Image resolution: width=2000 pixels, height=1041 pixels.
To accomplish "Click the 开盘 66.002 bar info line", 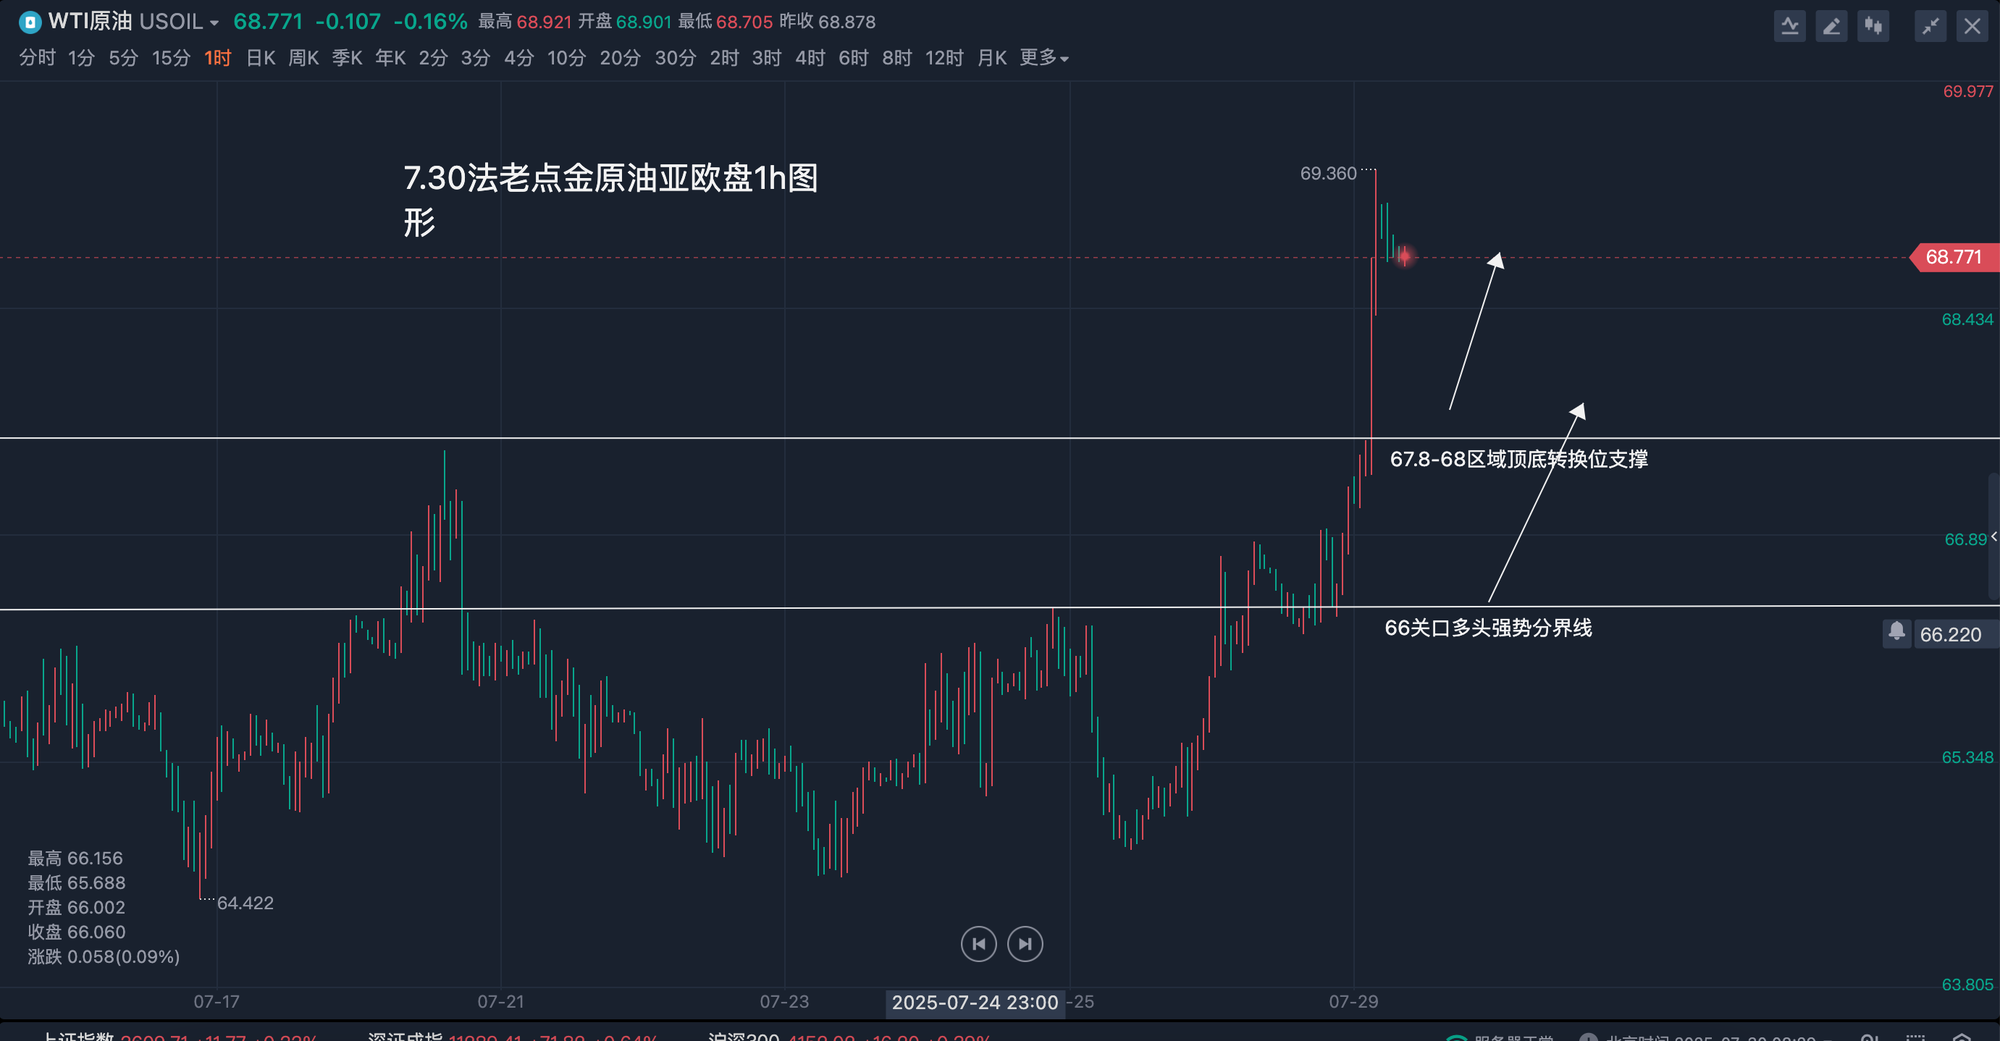I will pyautogui.click(x=76, y=907).
